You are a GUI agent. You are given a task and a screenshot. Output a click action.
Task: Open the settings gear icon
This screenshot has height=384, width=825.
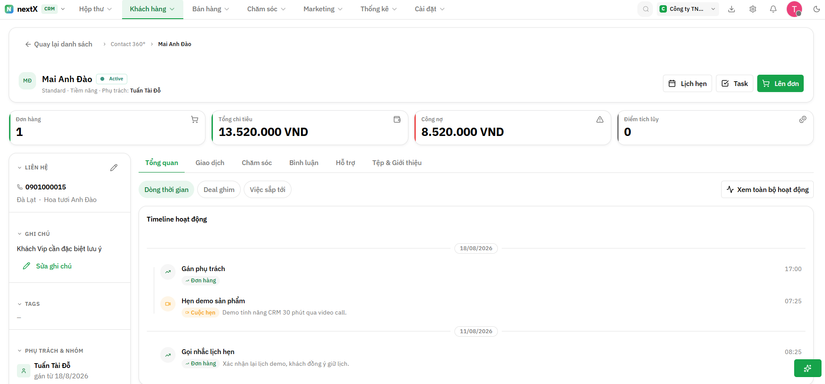click(753, 9)
